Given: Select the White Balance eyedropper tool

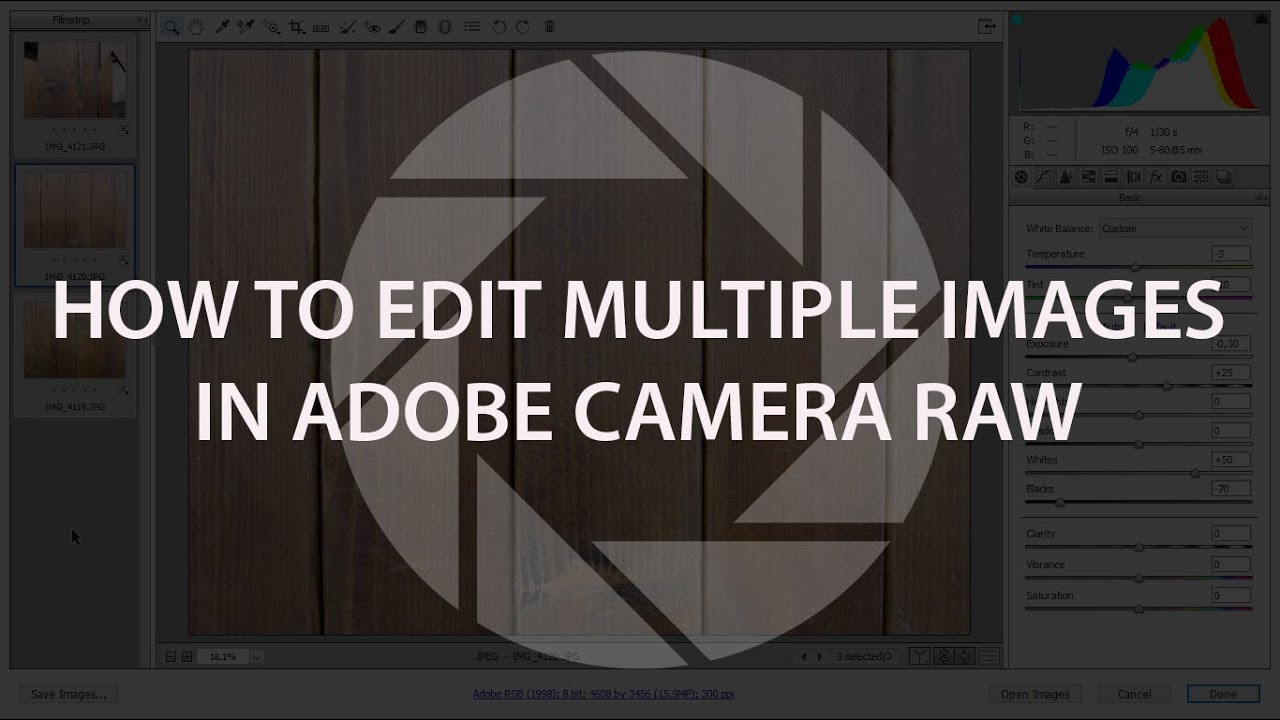Looking at the screenshot, I should [x=222, y=27].
